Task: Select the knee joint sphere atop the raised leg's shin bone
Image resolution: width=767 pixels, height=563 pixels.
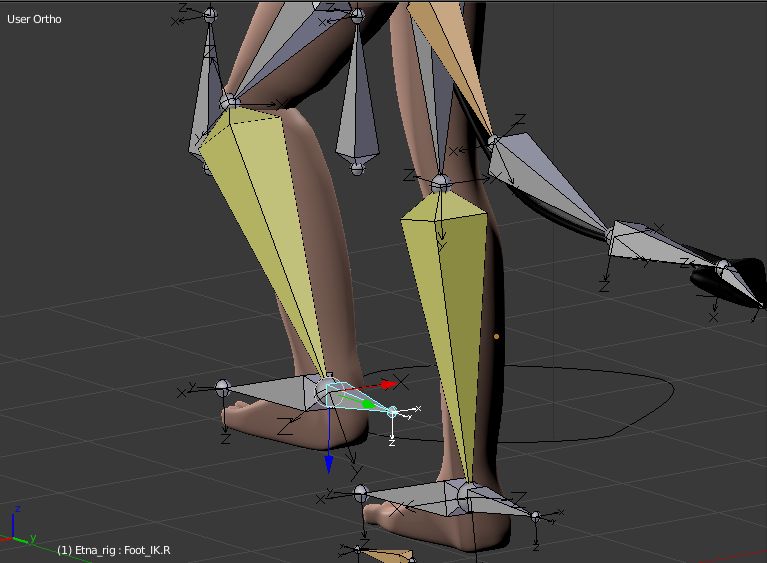Action: click(x=229, y=102)
